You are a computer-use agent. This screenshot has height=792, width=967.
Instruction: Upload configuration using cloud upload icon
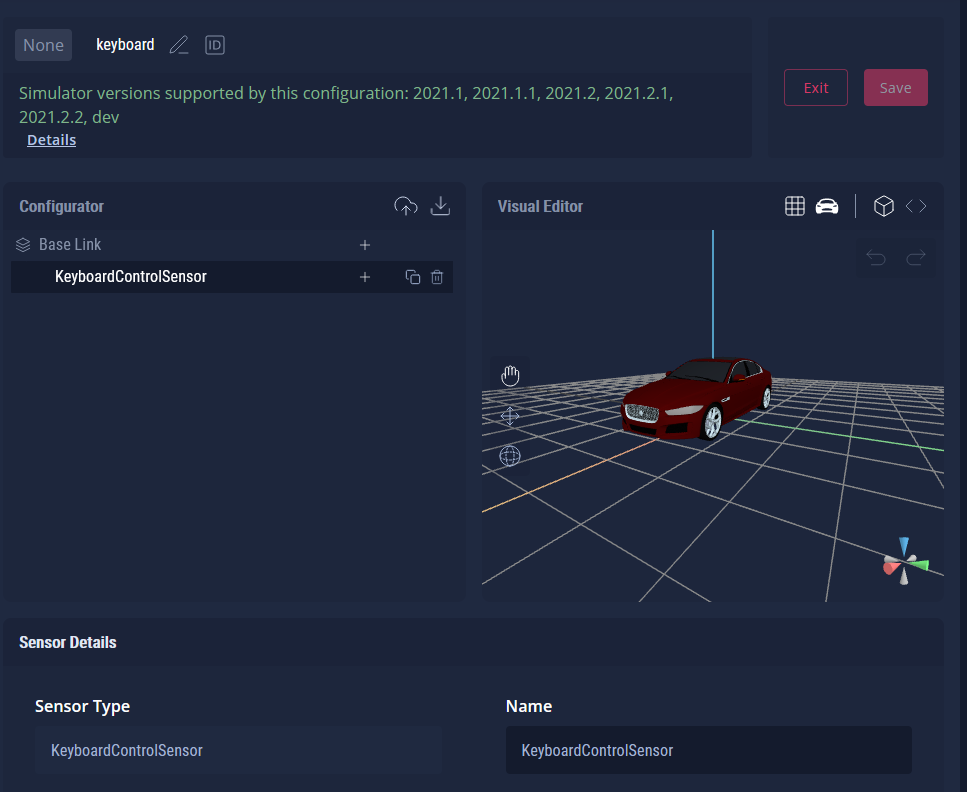[406, 206]
